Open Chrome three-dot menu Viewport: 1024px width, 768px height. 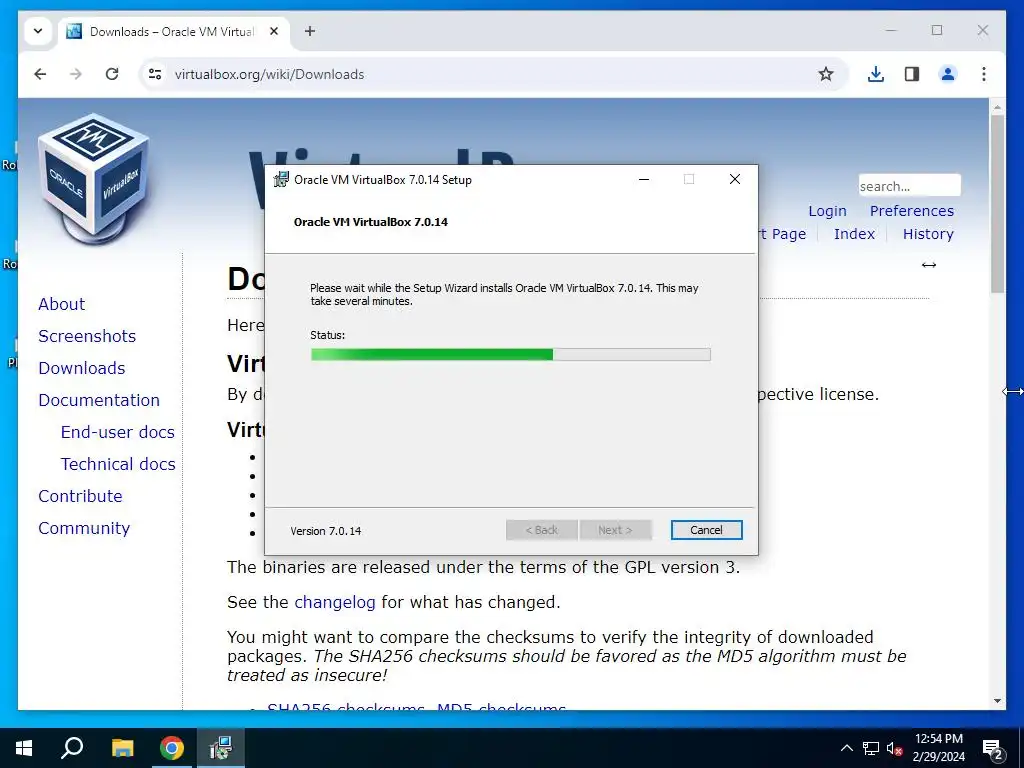click(984, 74)
